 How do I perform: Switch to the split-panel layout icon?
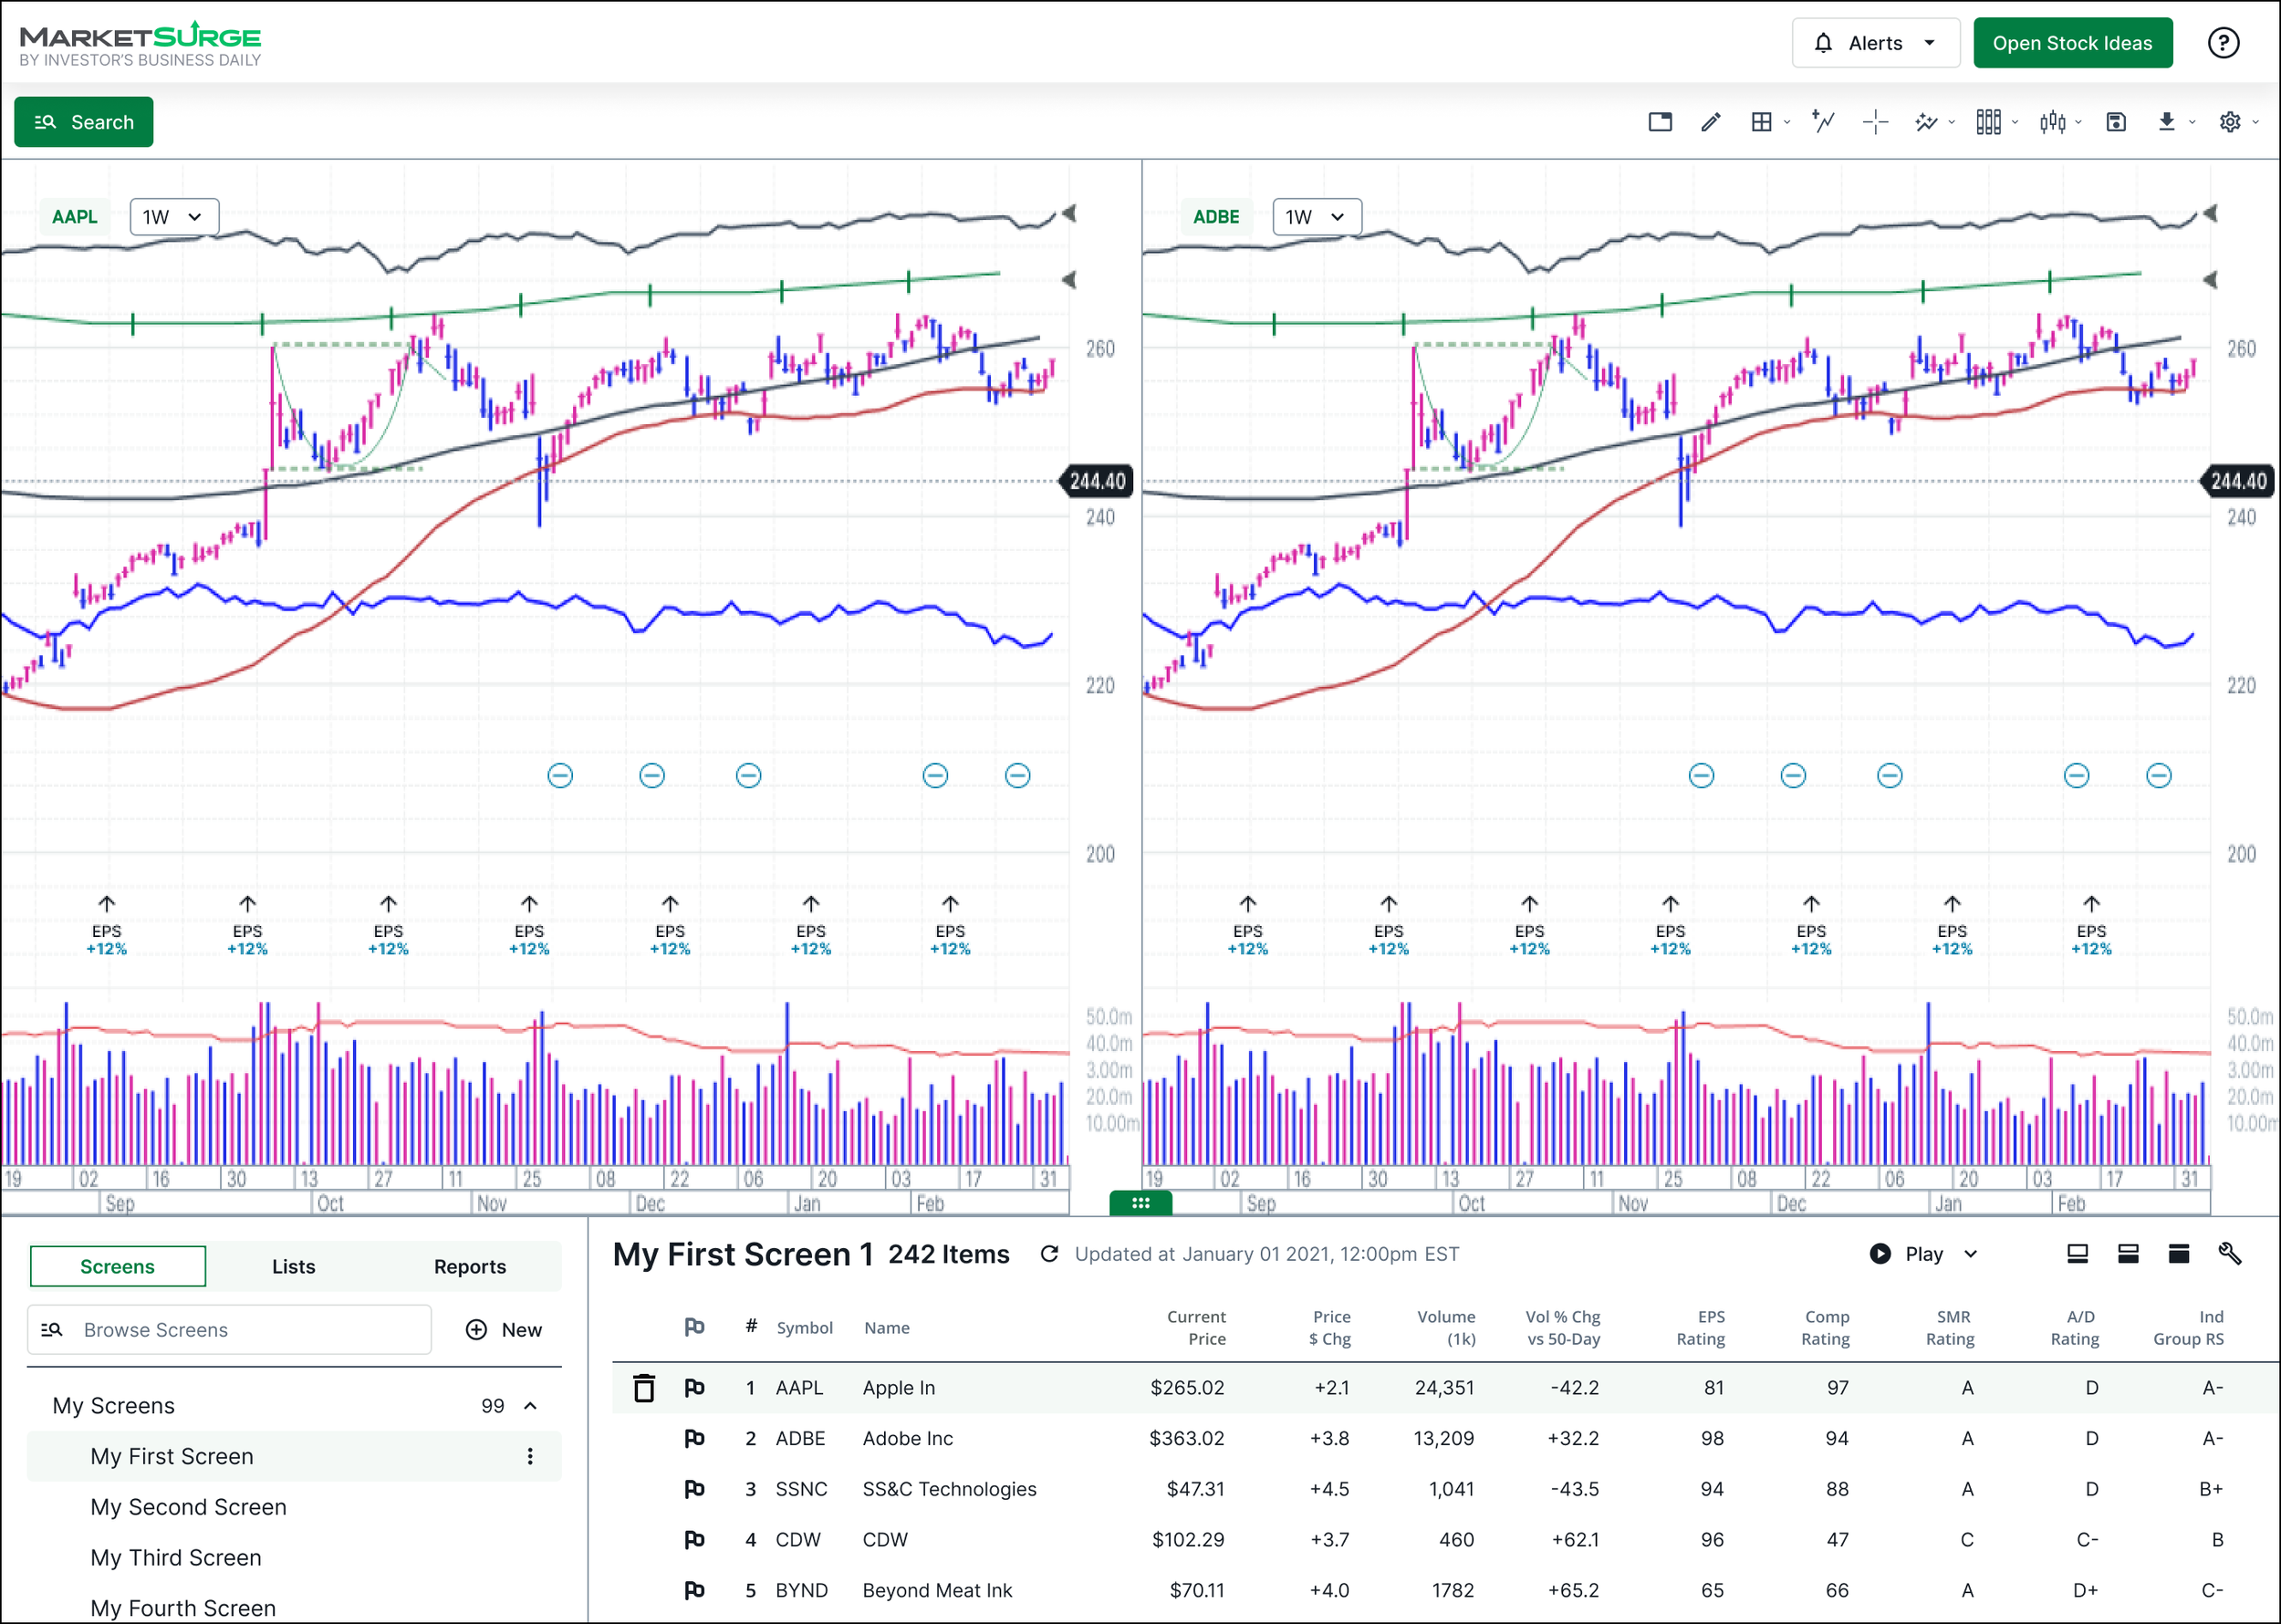coord(2128,1254)
